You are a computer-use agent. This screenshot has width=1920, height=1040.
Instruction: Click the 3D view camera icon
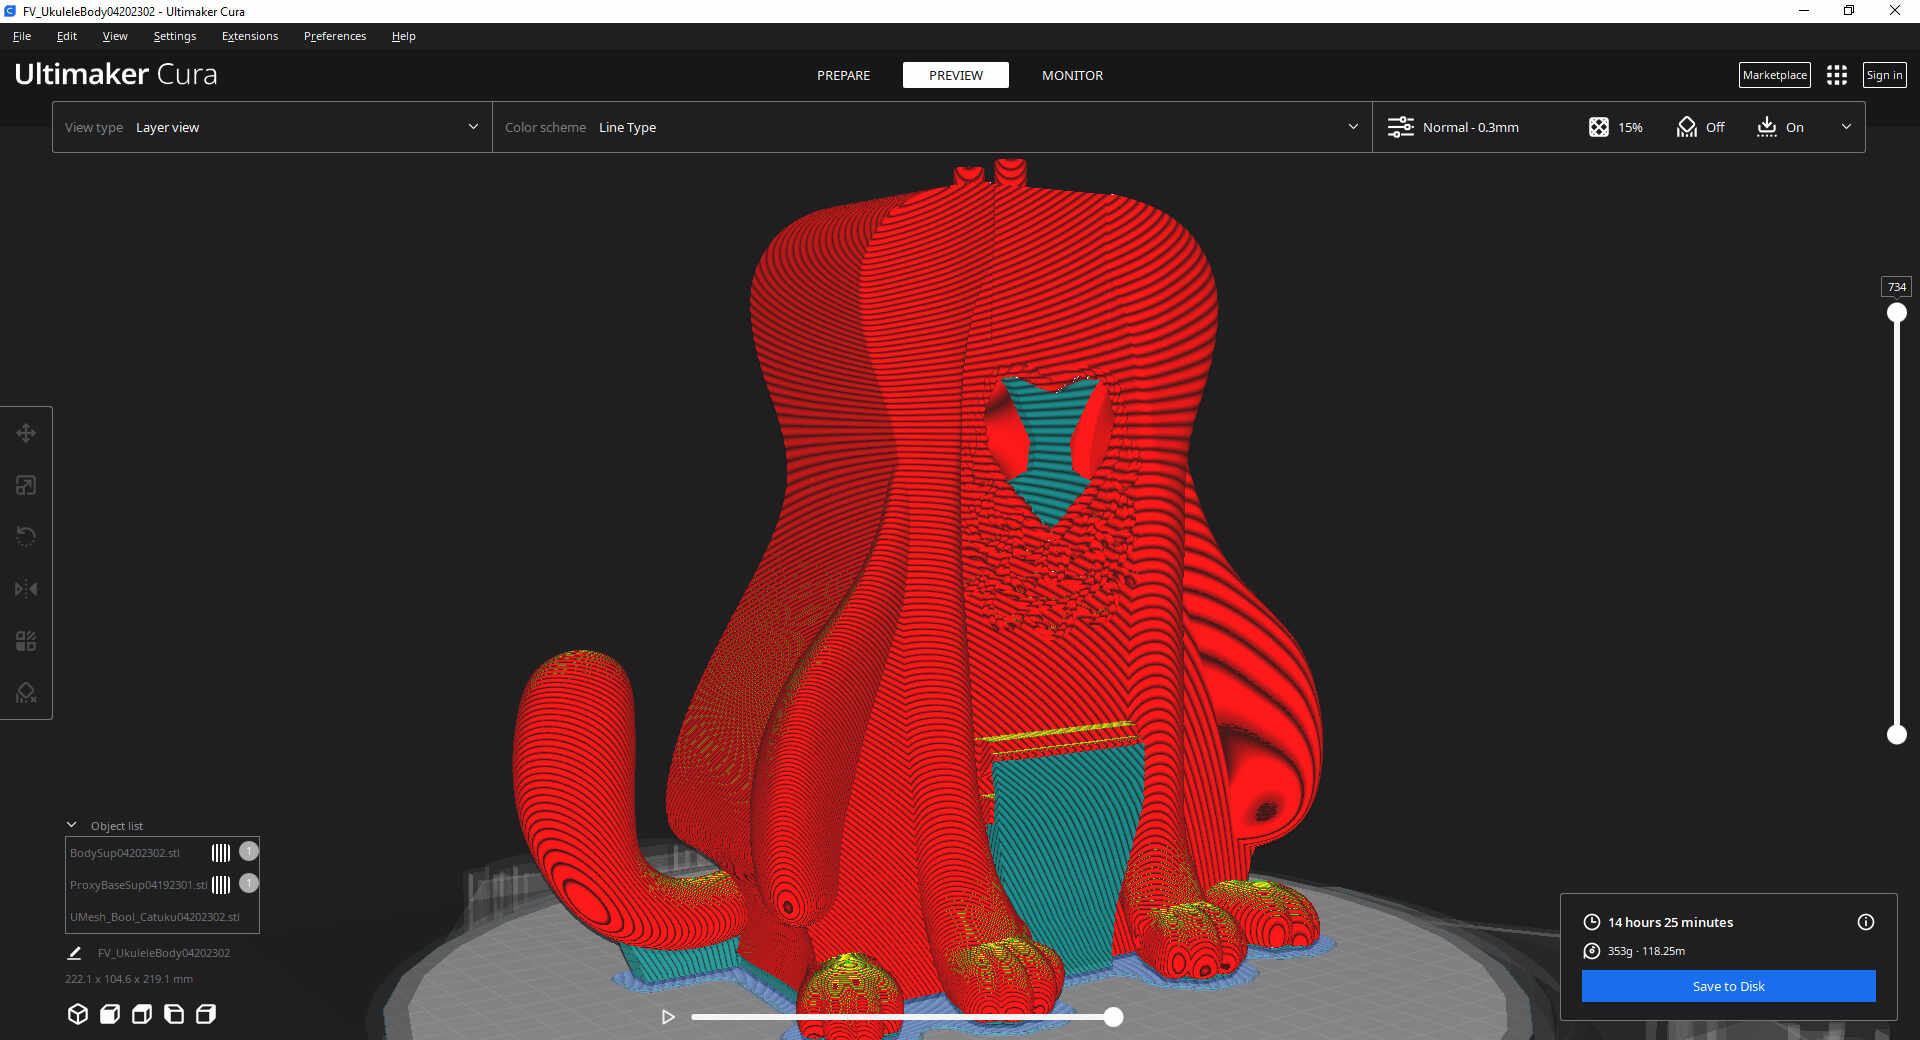point(78,1014)
